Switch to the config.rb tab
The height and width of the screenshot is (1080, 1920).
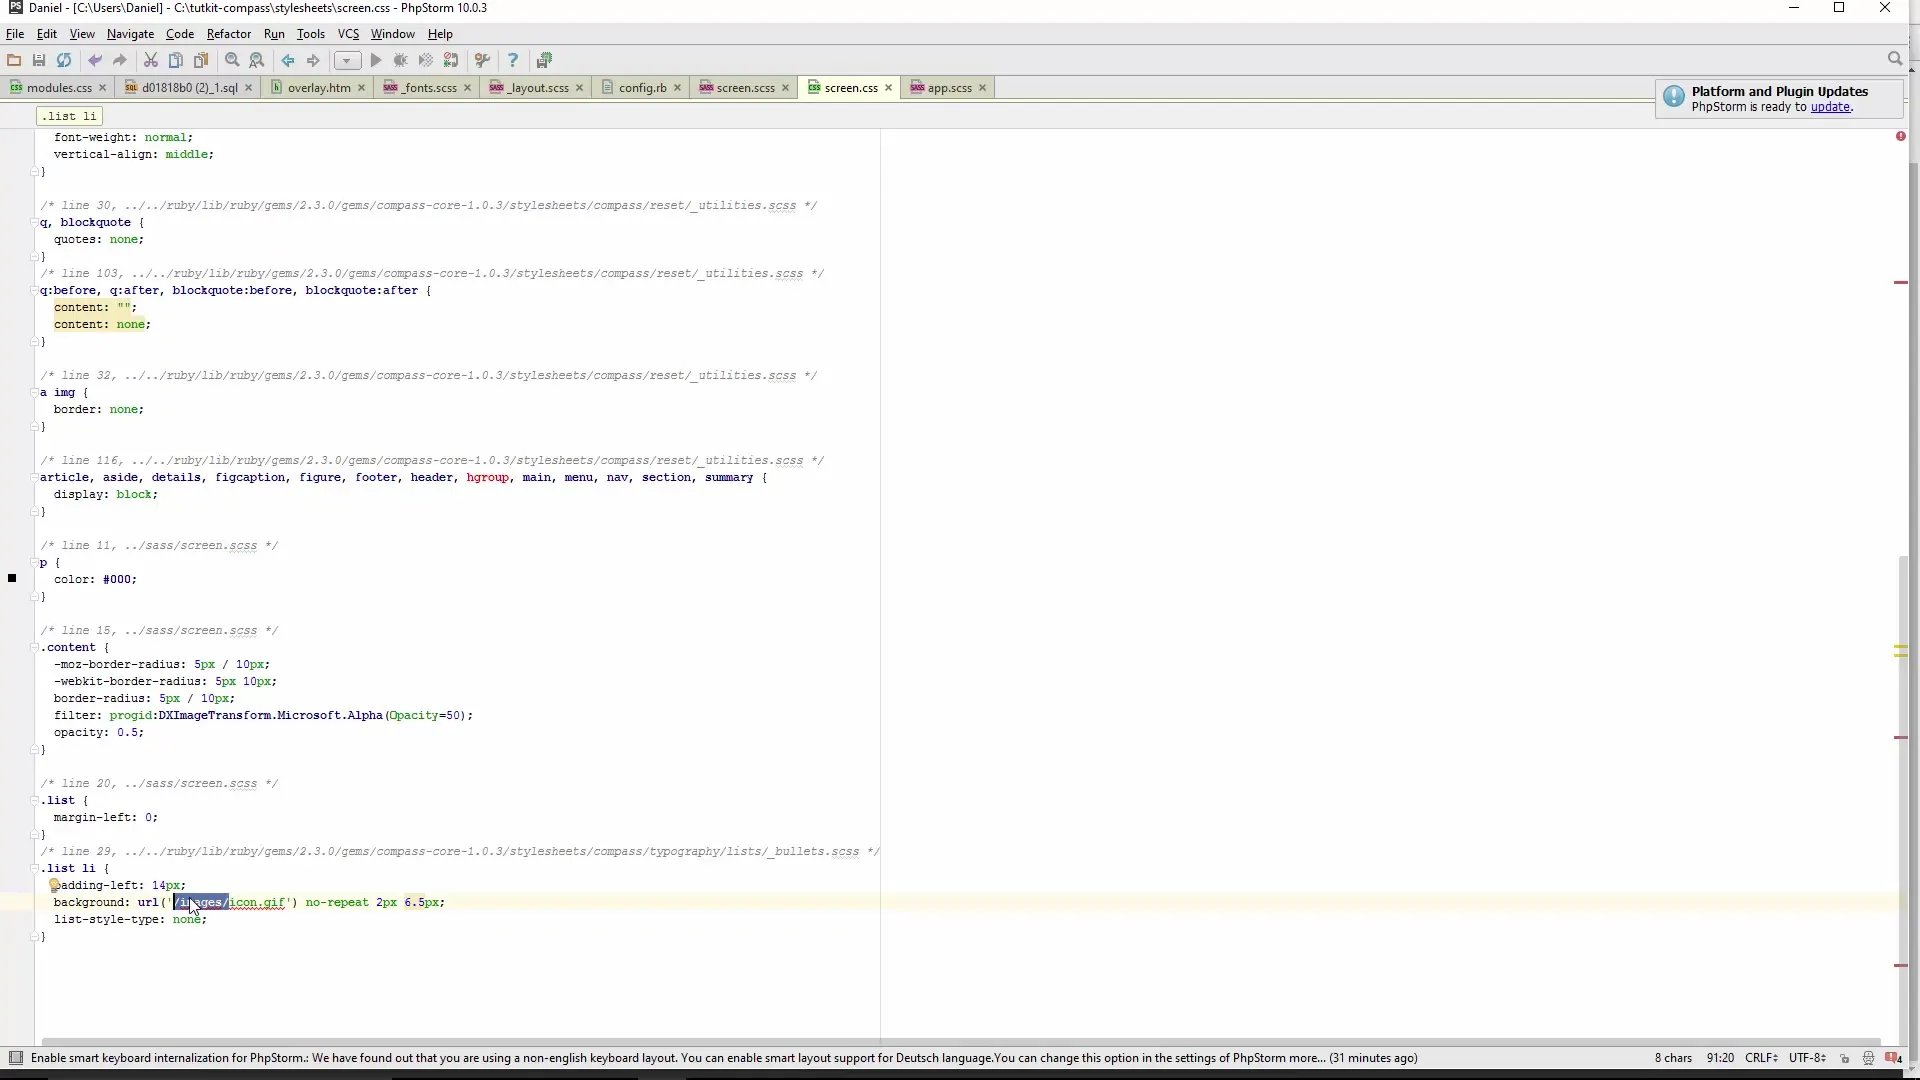641,88
